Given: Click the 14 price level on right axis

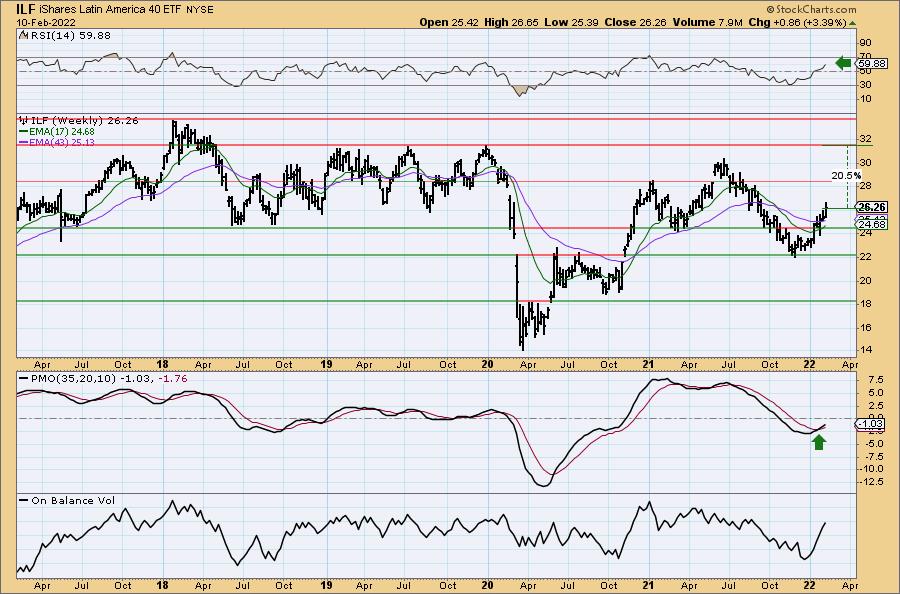Looking at the screenshot, I should click(x=866, y=350).
